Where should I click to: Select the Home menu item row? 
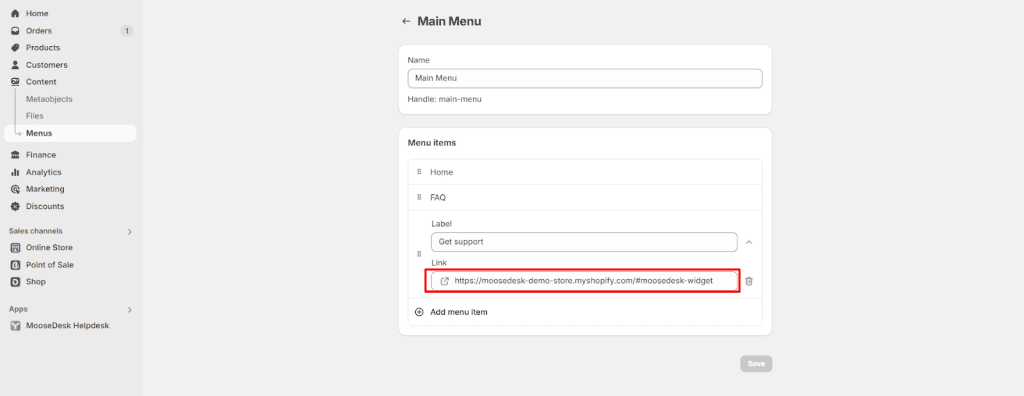585,172
